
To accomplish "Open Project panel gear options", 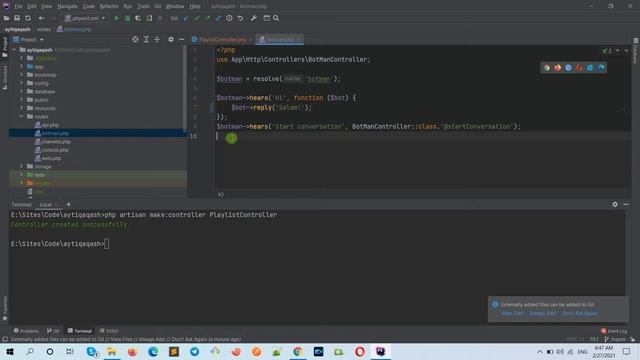I will click(171, 40).
